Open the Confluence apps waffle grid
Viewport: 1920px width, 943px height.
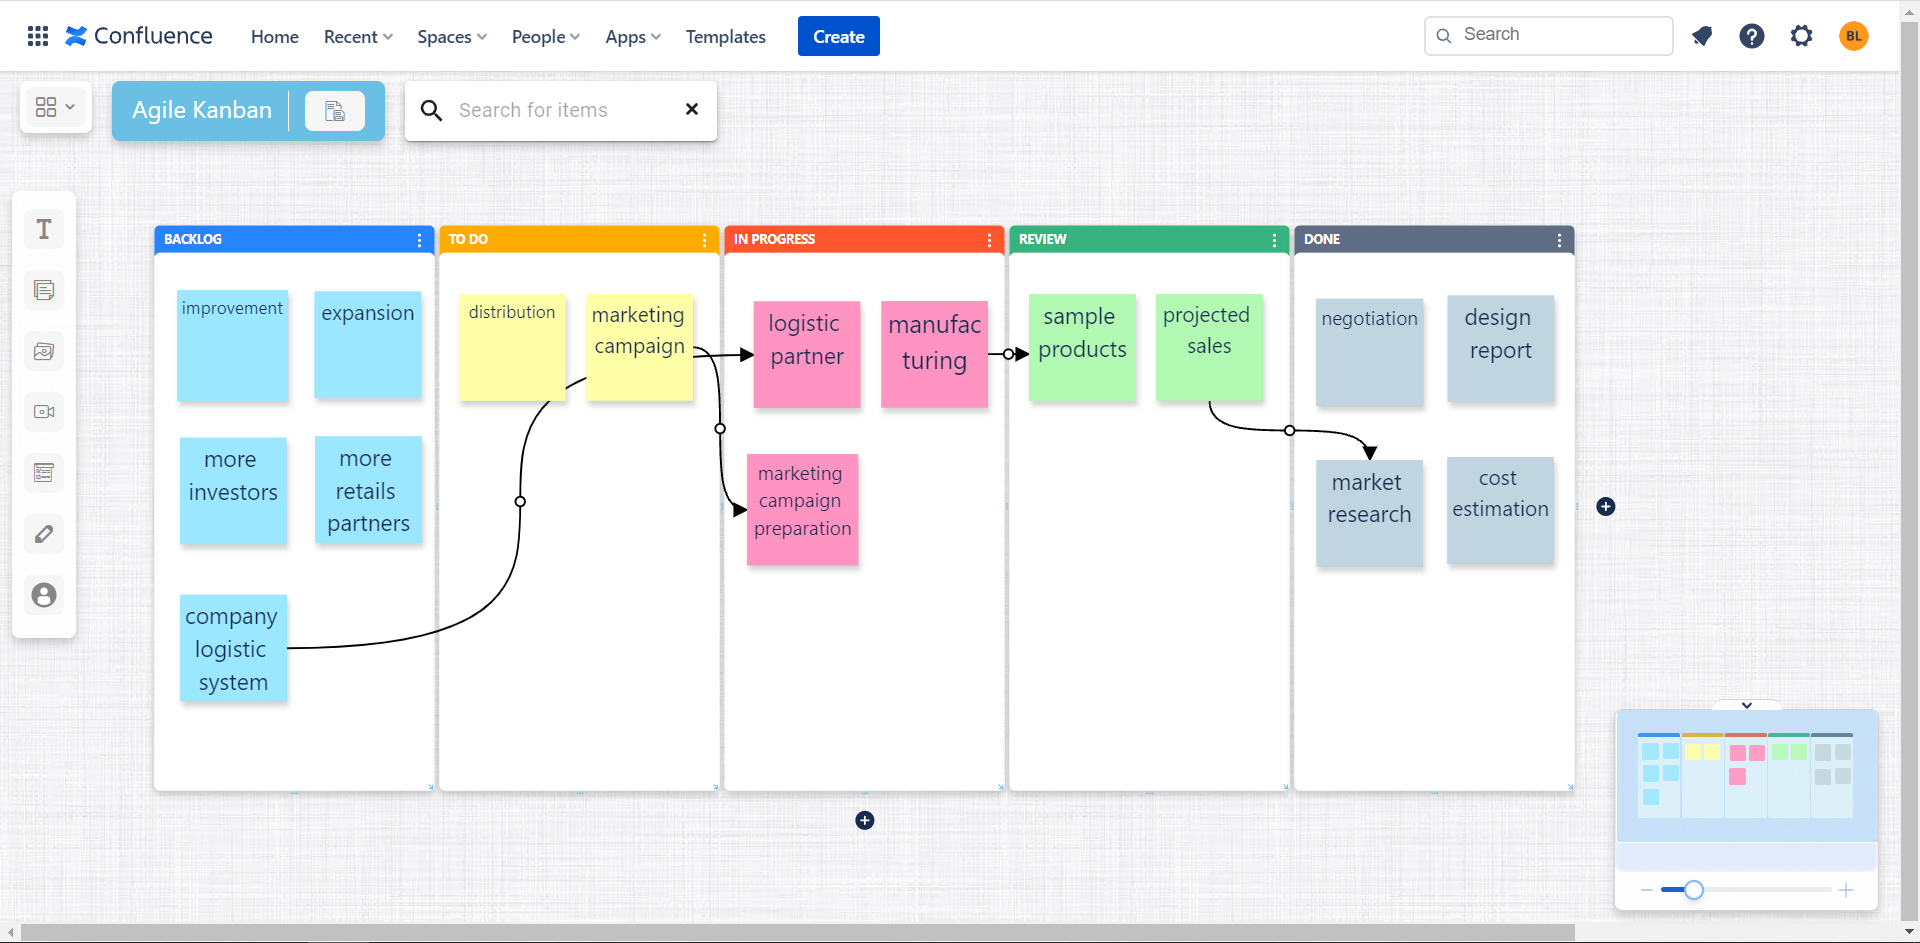click(x=37, y=35)
